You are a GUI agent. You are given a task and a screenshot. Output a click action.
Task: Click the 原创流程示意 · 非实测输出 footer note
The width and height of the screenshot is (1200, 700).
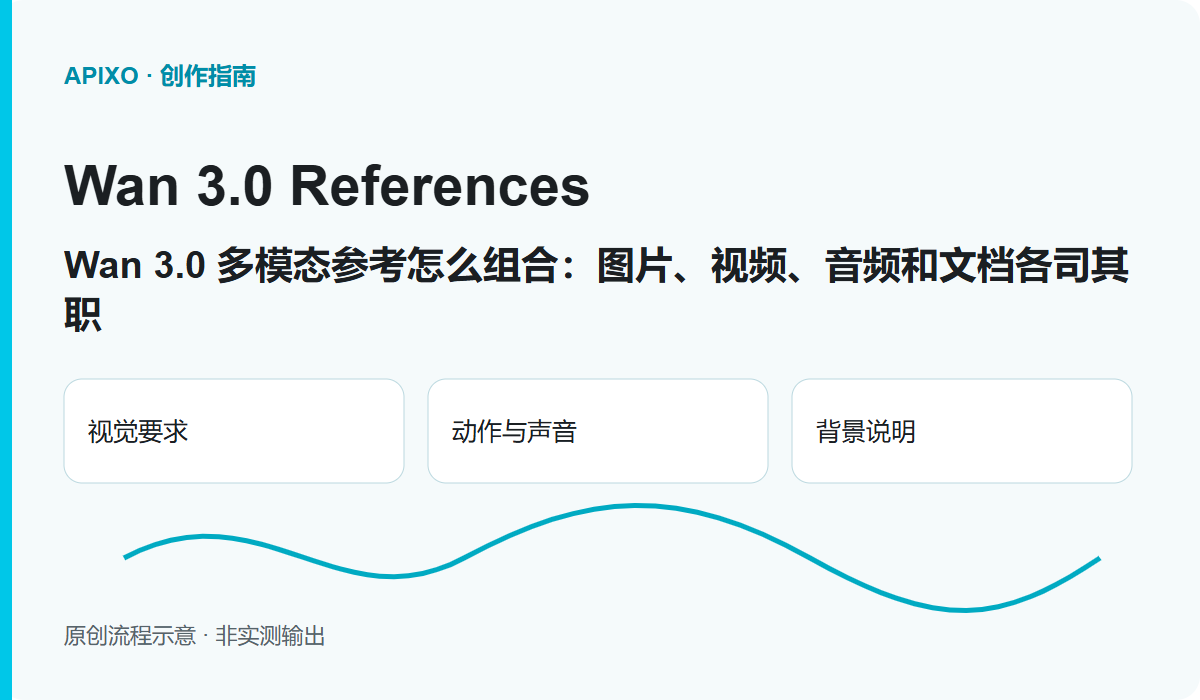tap(195, 636)
